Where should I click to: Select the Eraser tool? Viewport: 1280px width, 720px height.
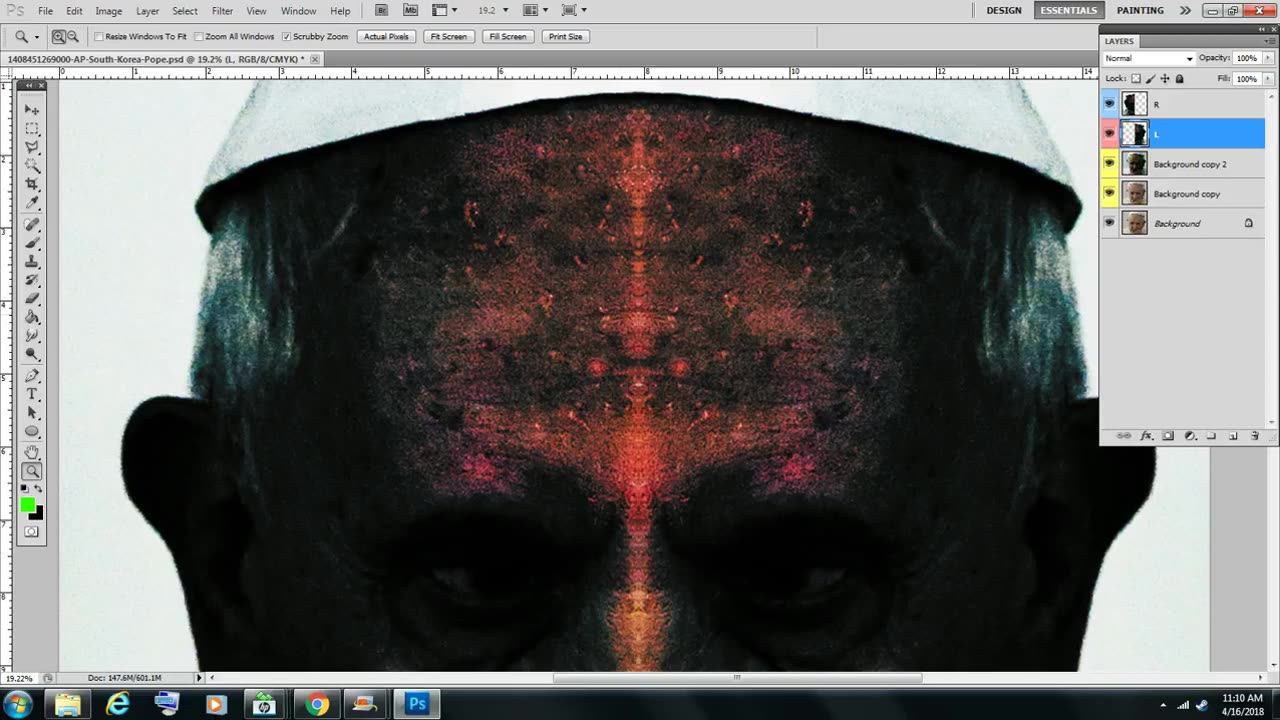point(32,299)
